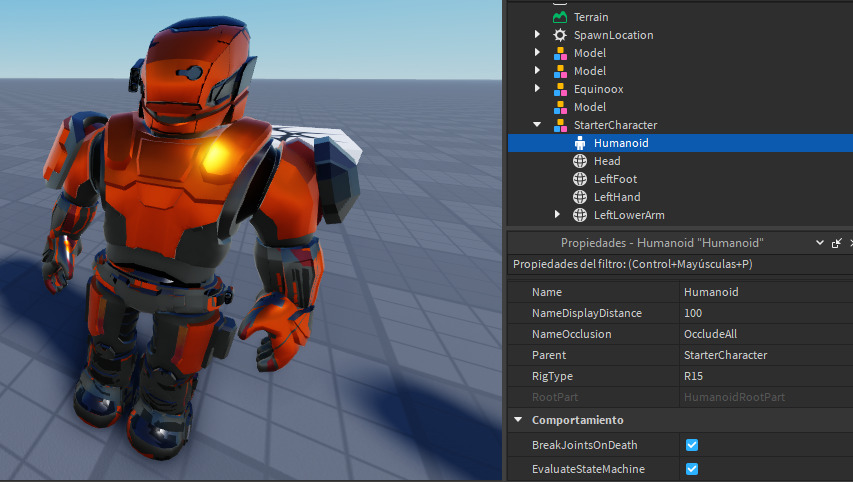
Task: Collapse the Comportamiento section
Action: coord(518,420)
